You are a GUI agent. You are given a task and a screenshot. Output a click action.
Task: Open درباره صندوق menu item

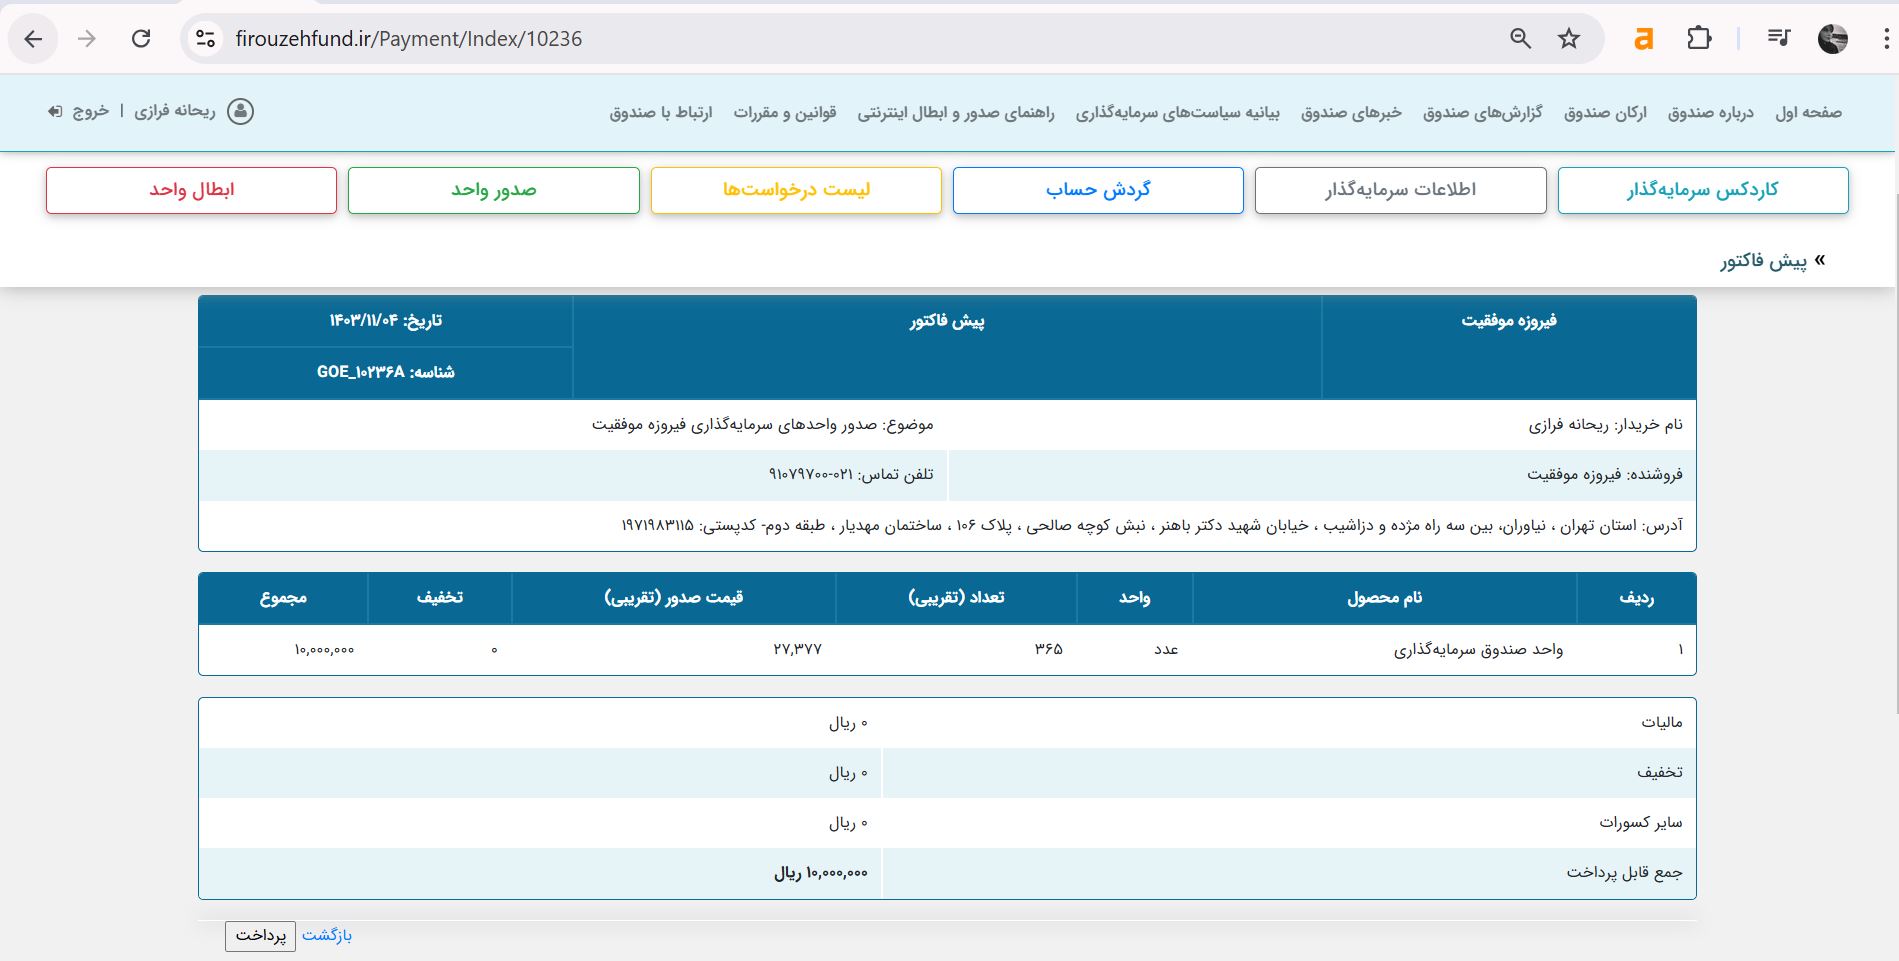(1710, 112)
